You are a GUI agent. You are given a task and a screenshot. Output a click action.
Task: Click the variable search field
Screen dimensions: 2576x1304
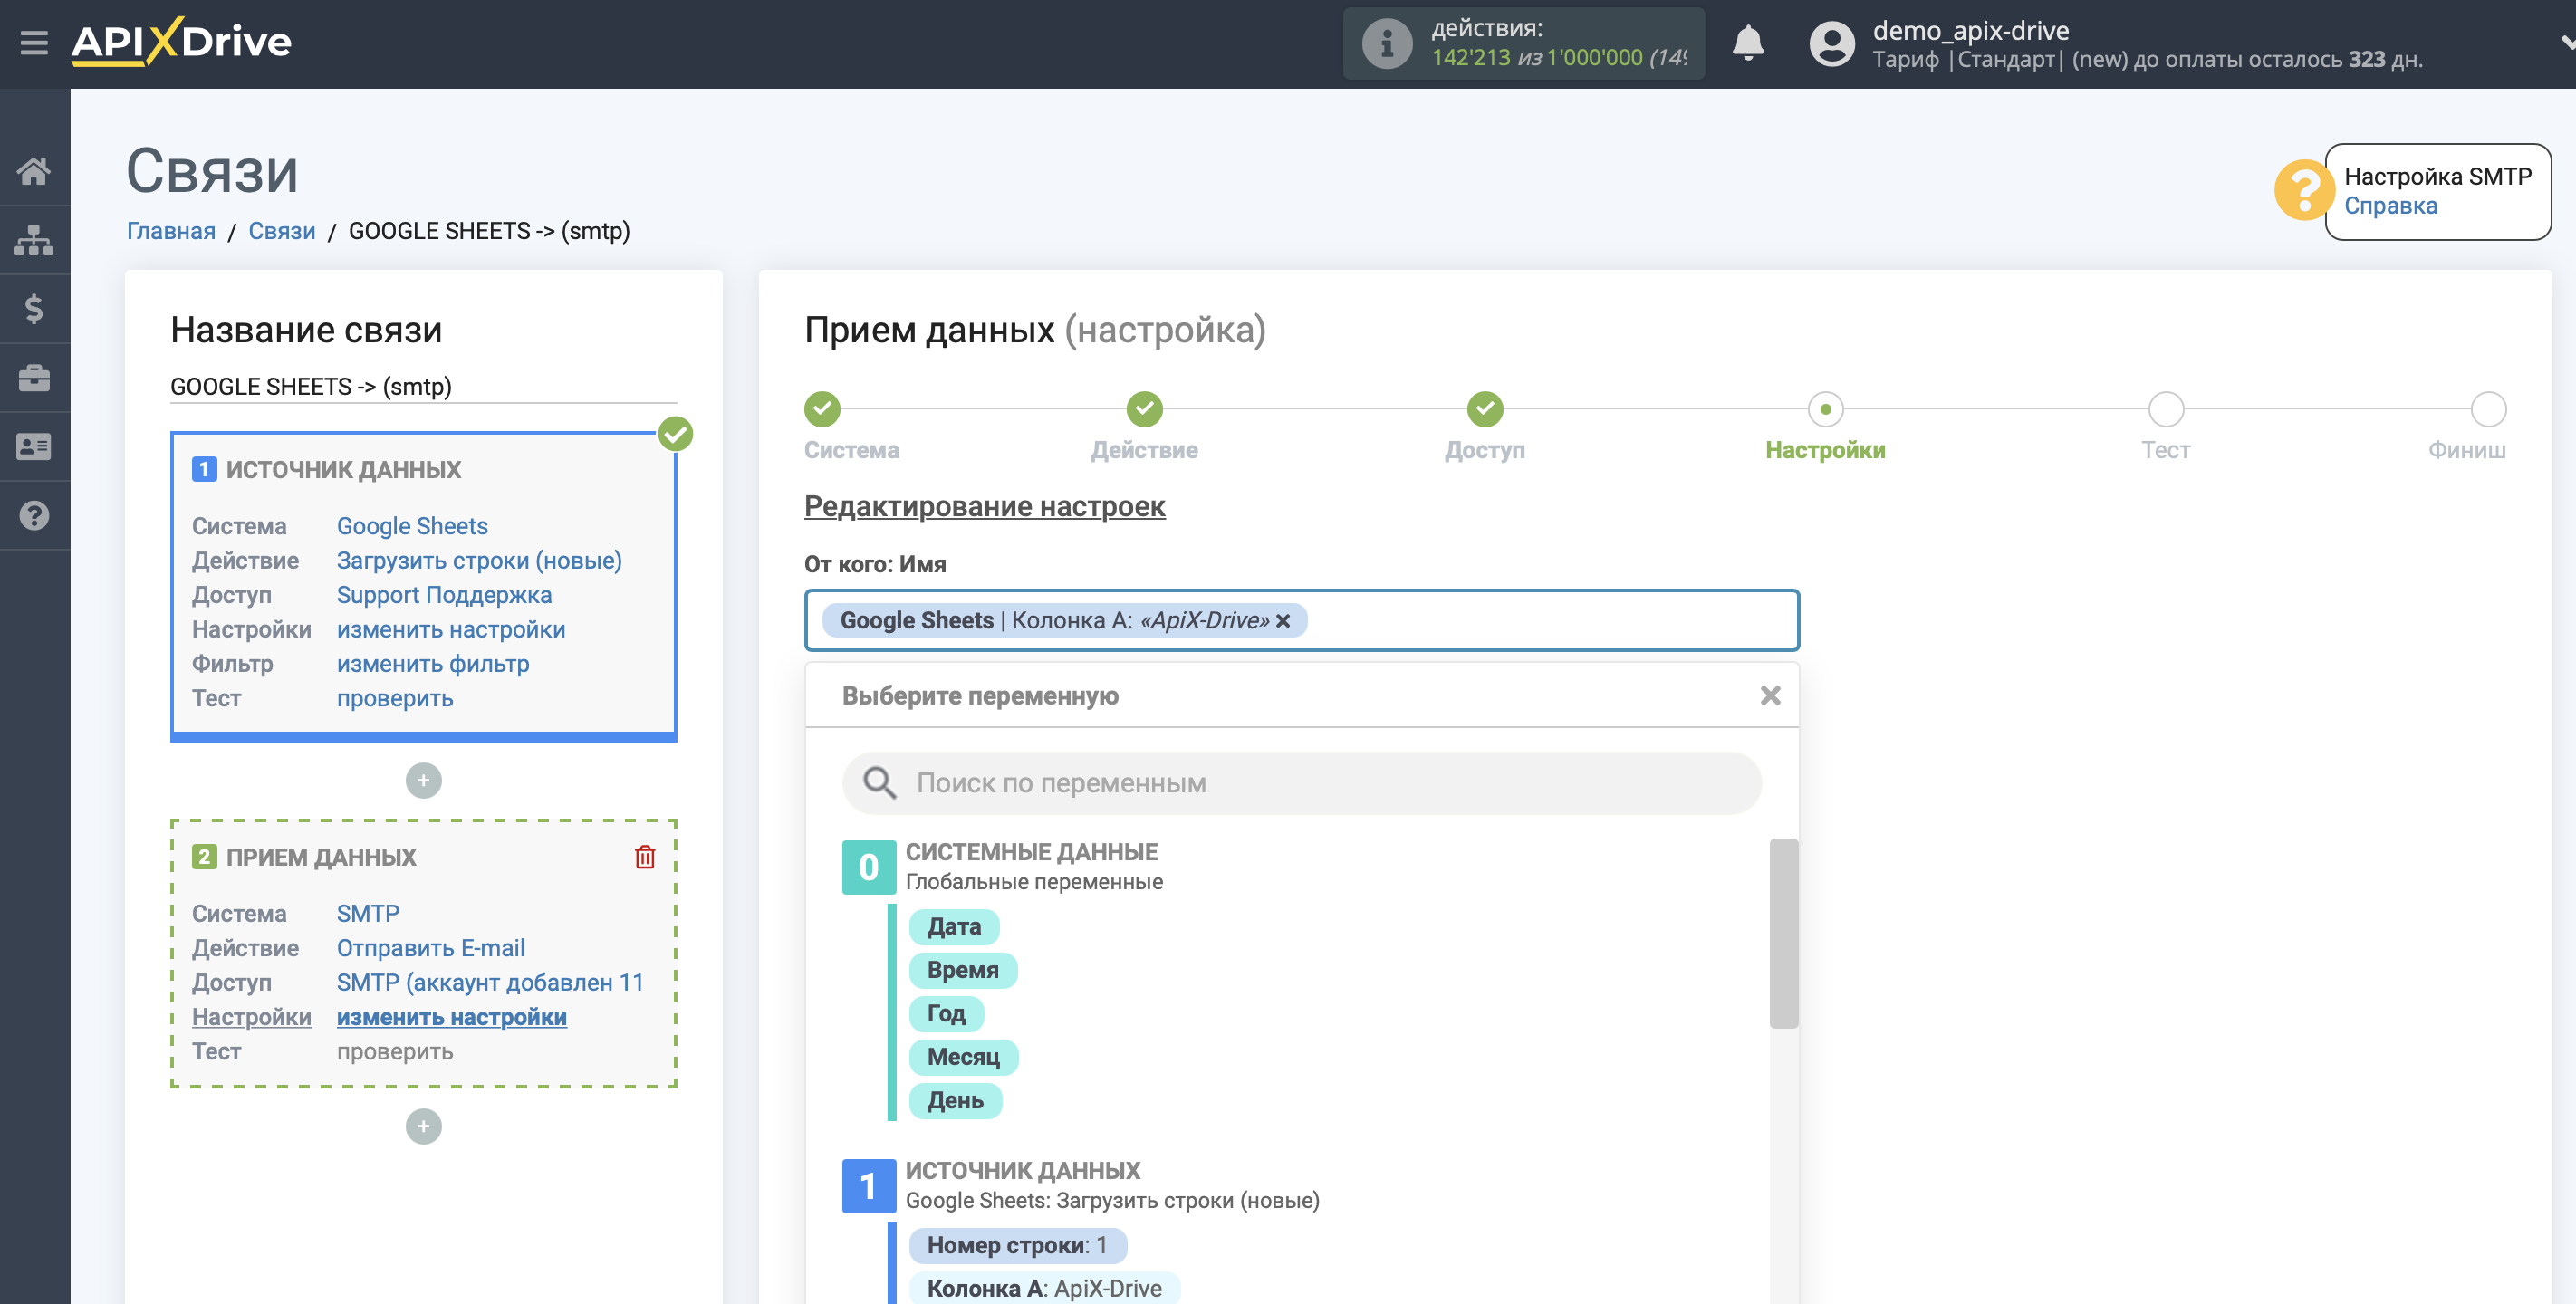1301,783
